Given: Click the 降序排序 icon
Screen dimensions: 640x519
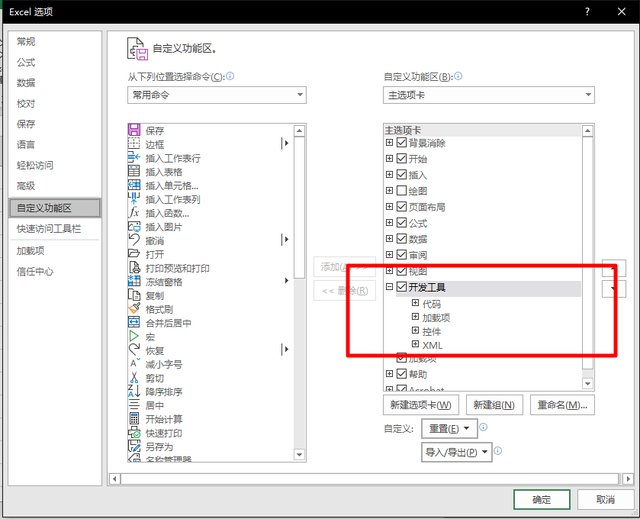Looking at the screenshot, I should coord(134,391).
